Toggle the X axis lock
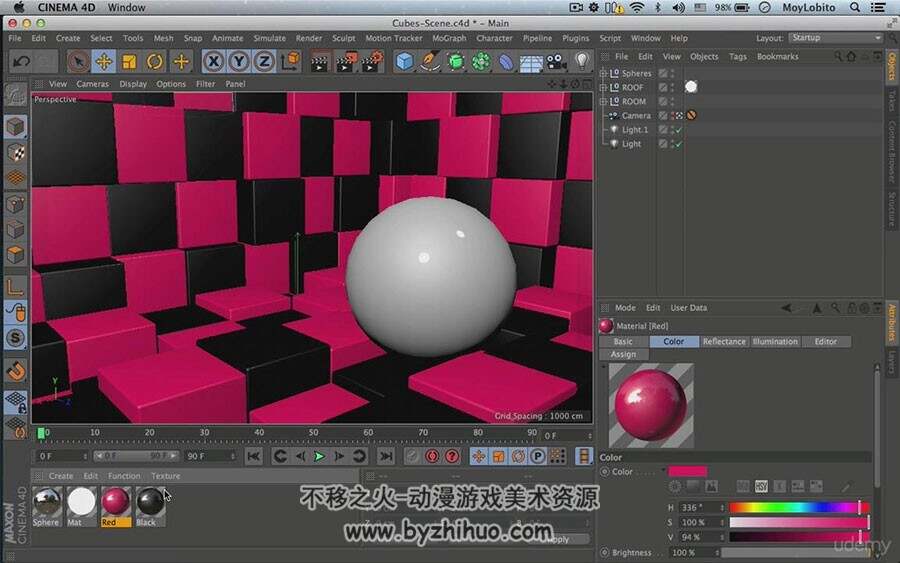Image resolution: width=900 pixels, height=563 pixels. 214,61
